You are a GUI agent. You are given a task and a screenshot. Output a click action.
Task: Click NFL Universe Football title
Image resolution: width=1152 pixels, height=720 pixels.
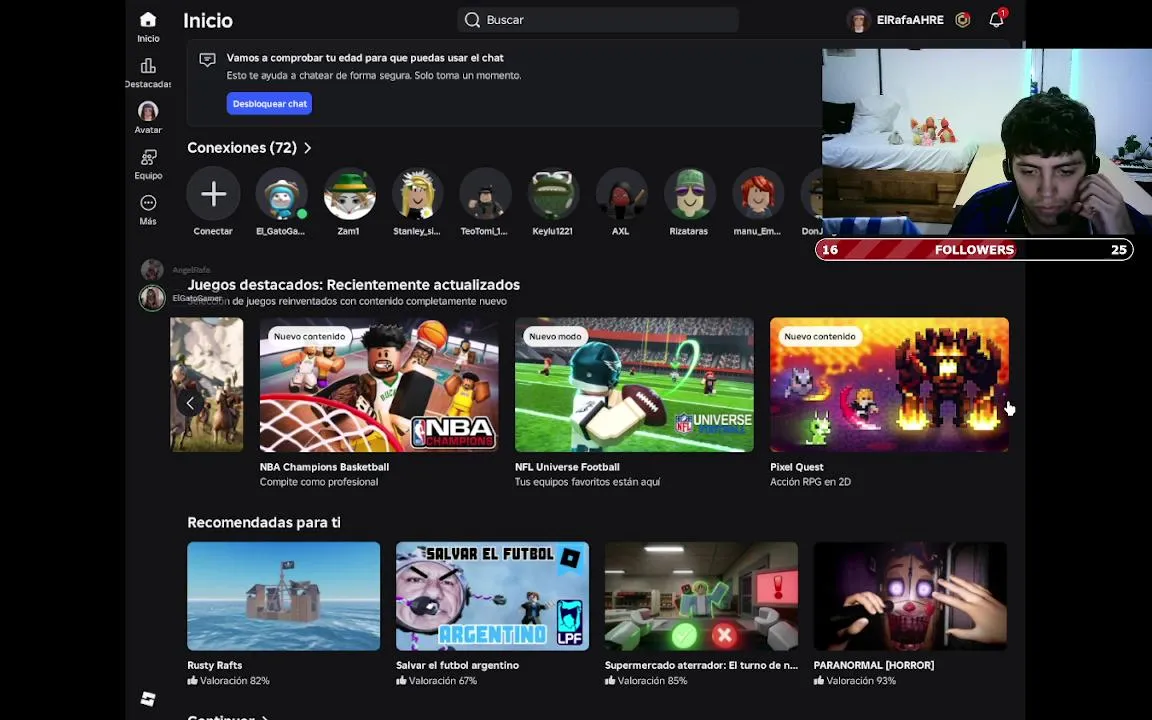click(x=567, y=467)
